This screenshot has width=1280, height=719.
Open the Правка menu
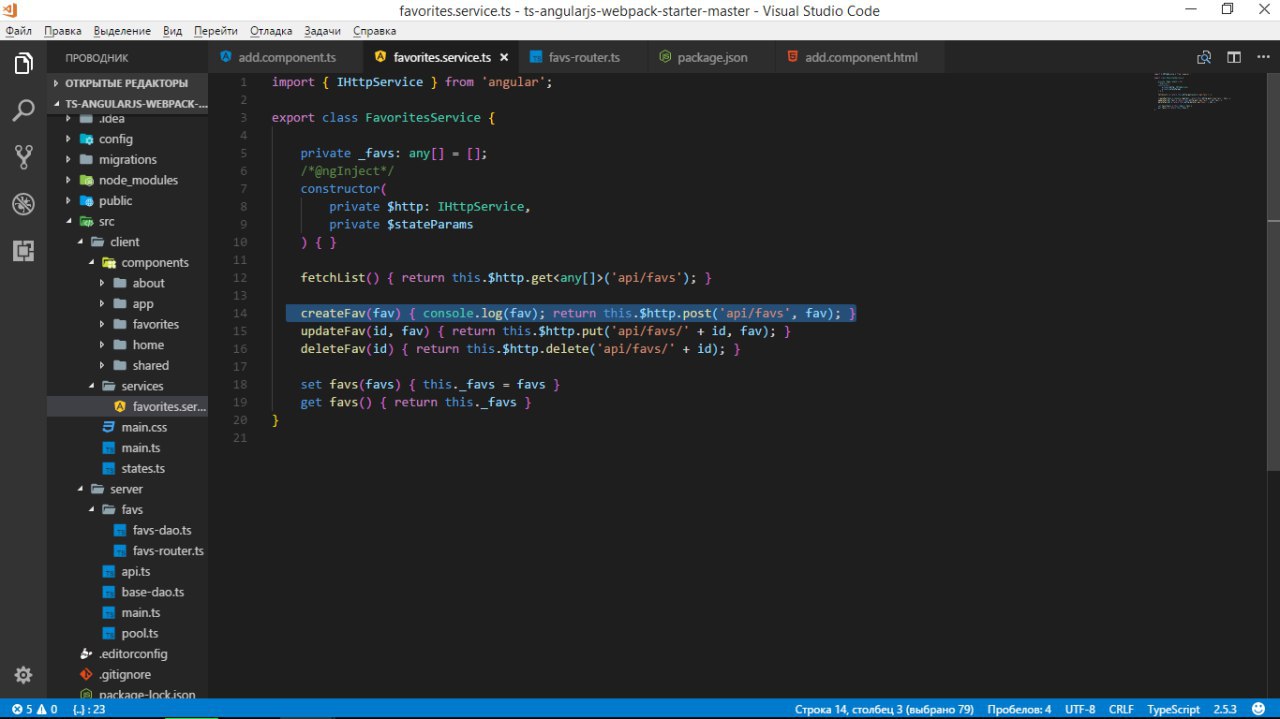pos(63,31)
